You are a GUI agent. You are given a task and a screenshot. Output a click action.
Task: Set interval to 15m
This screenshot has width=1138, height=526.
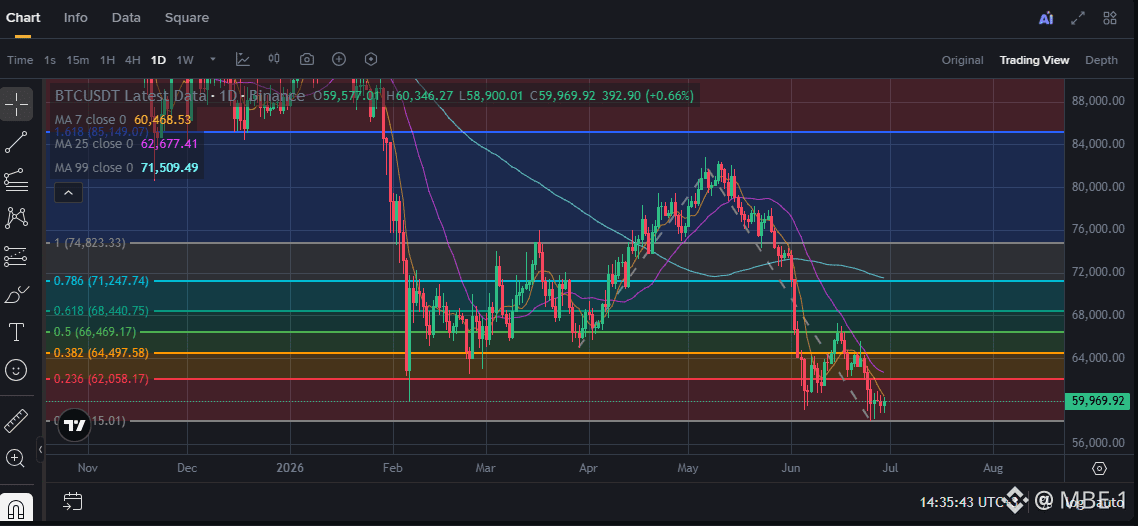[x=78, y=60]
